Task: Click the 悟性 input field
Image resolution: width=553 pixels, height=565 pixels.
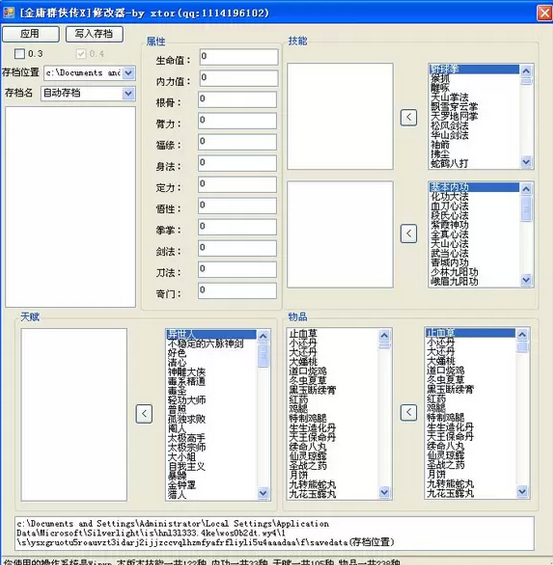Action: coord(238,206)
